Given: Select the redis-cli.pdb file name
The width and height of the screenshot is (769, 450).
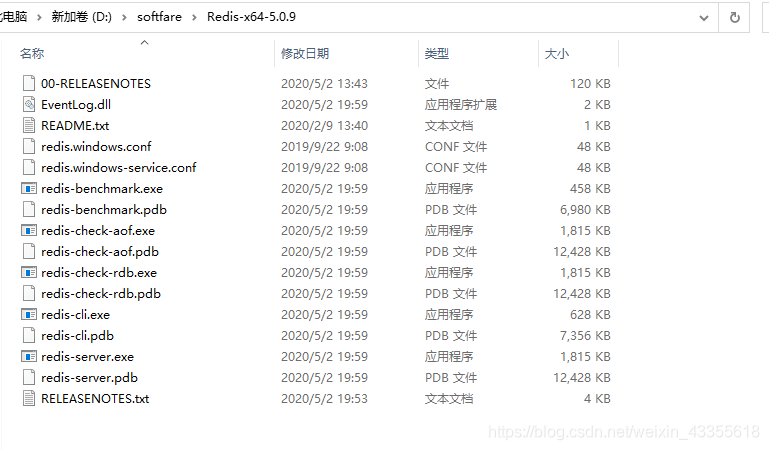Looking at the screenshot, I should pyautogui.click(x=77, y=336).
